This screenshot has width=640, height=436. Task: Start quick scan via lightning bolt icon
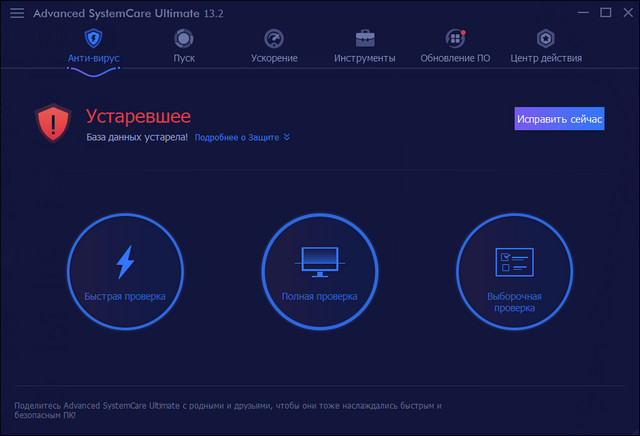tap(125, 262)
